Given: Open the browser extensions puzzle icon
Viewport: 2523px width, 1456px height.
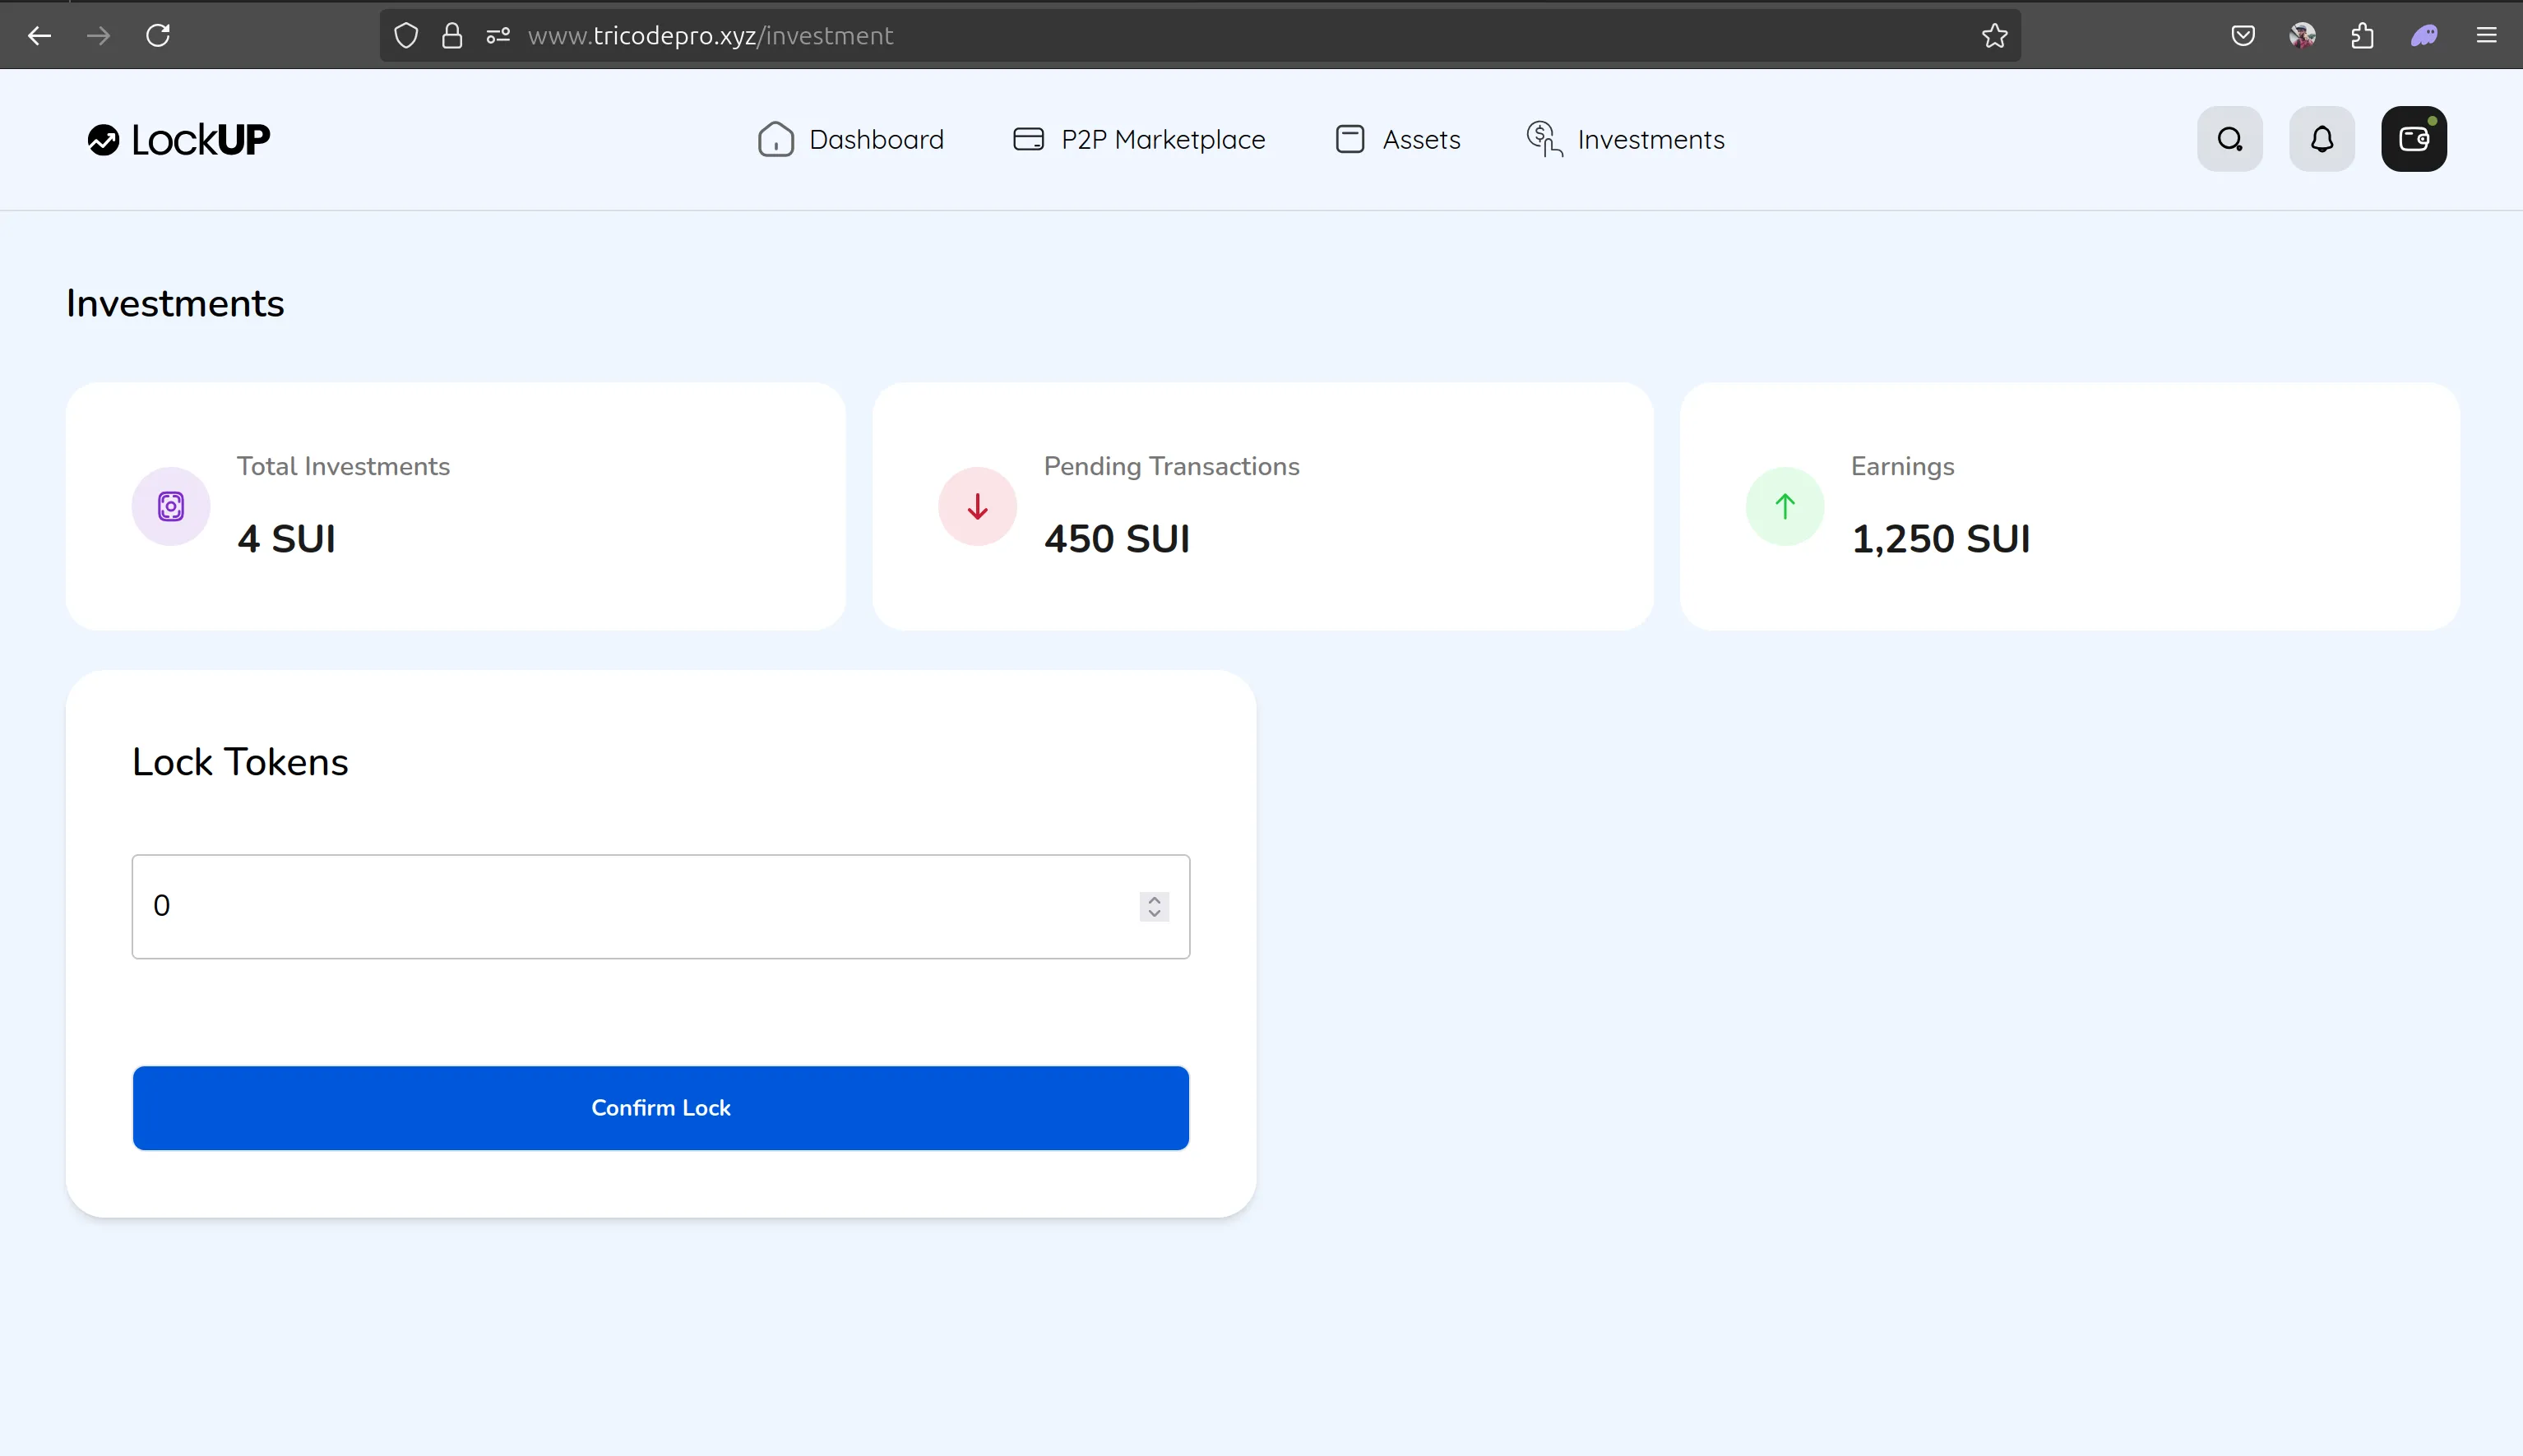Looking at the screenshot, I should pyautogui.click(x=2361, y=35).
